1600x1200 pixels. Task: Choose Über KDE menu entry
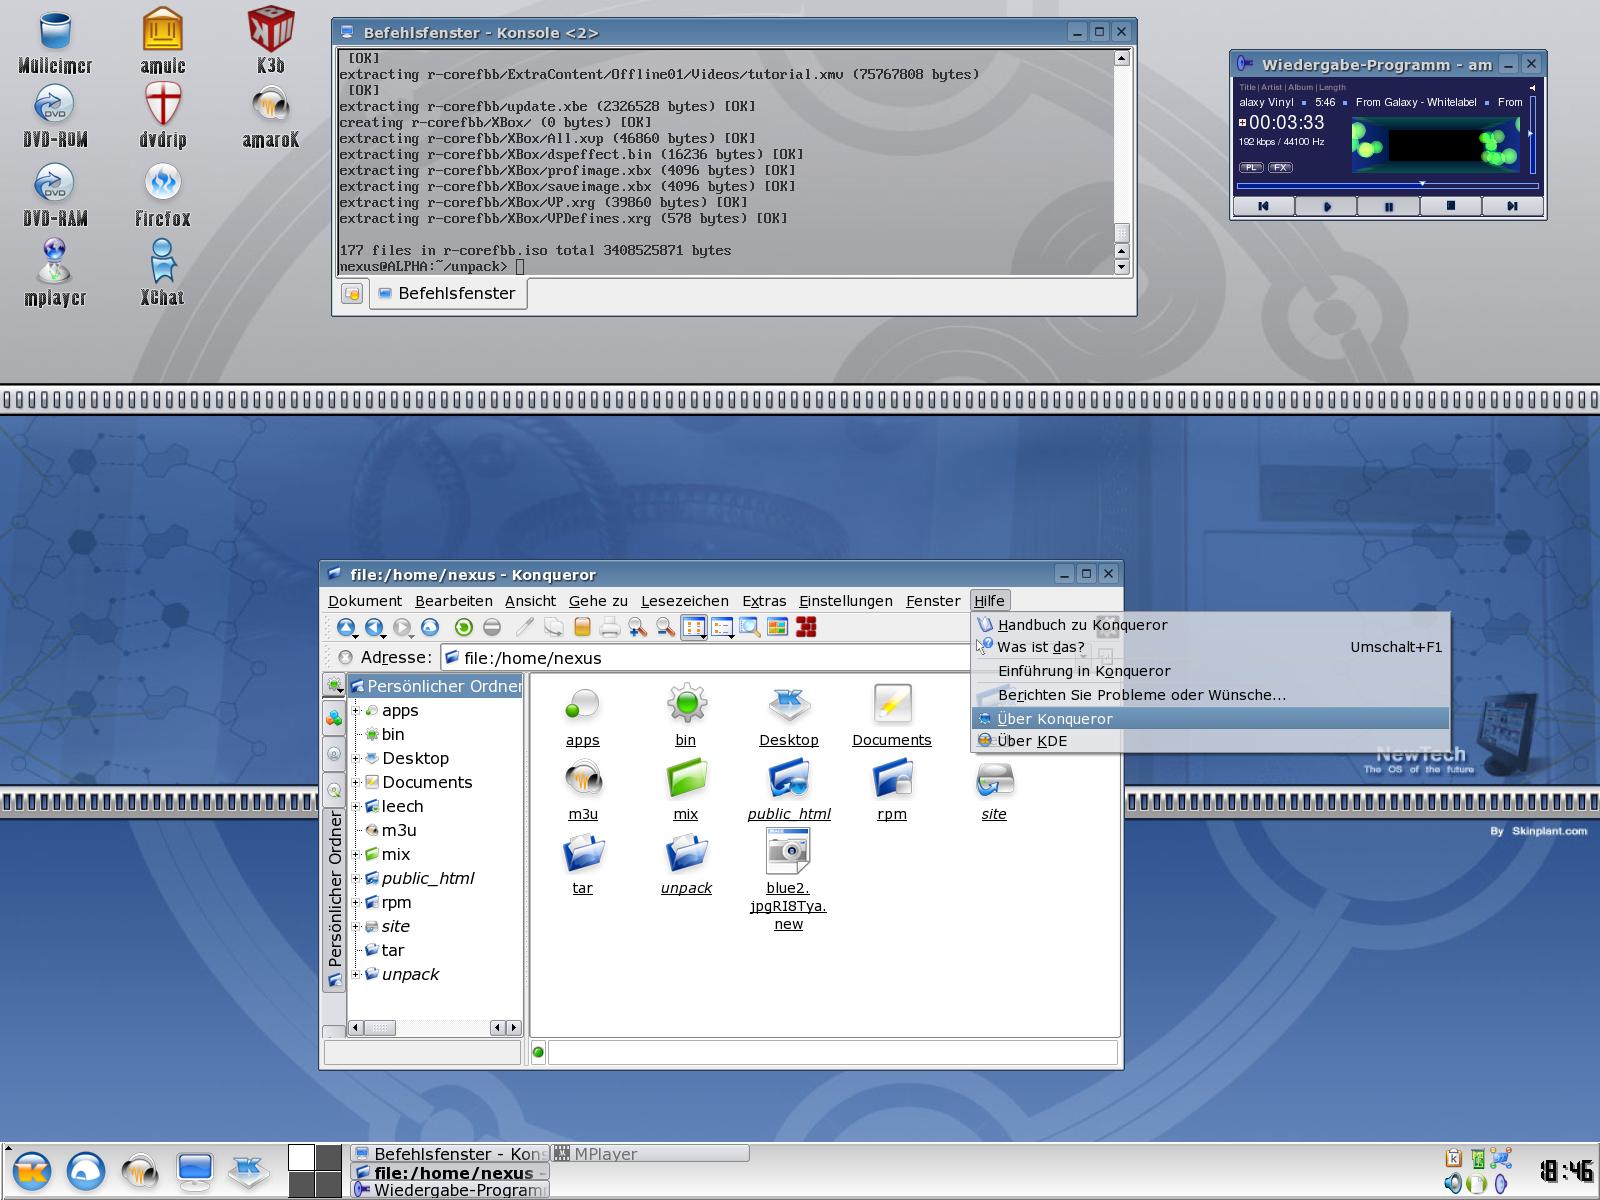tap(1210, 741)
